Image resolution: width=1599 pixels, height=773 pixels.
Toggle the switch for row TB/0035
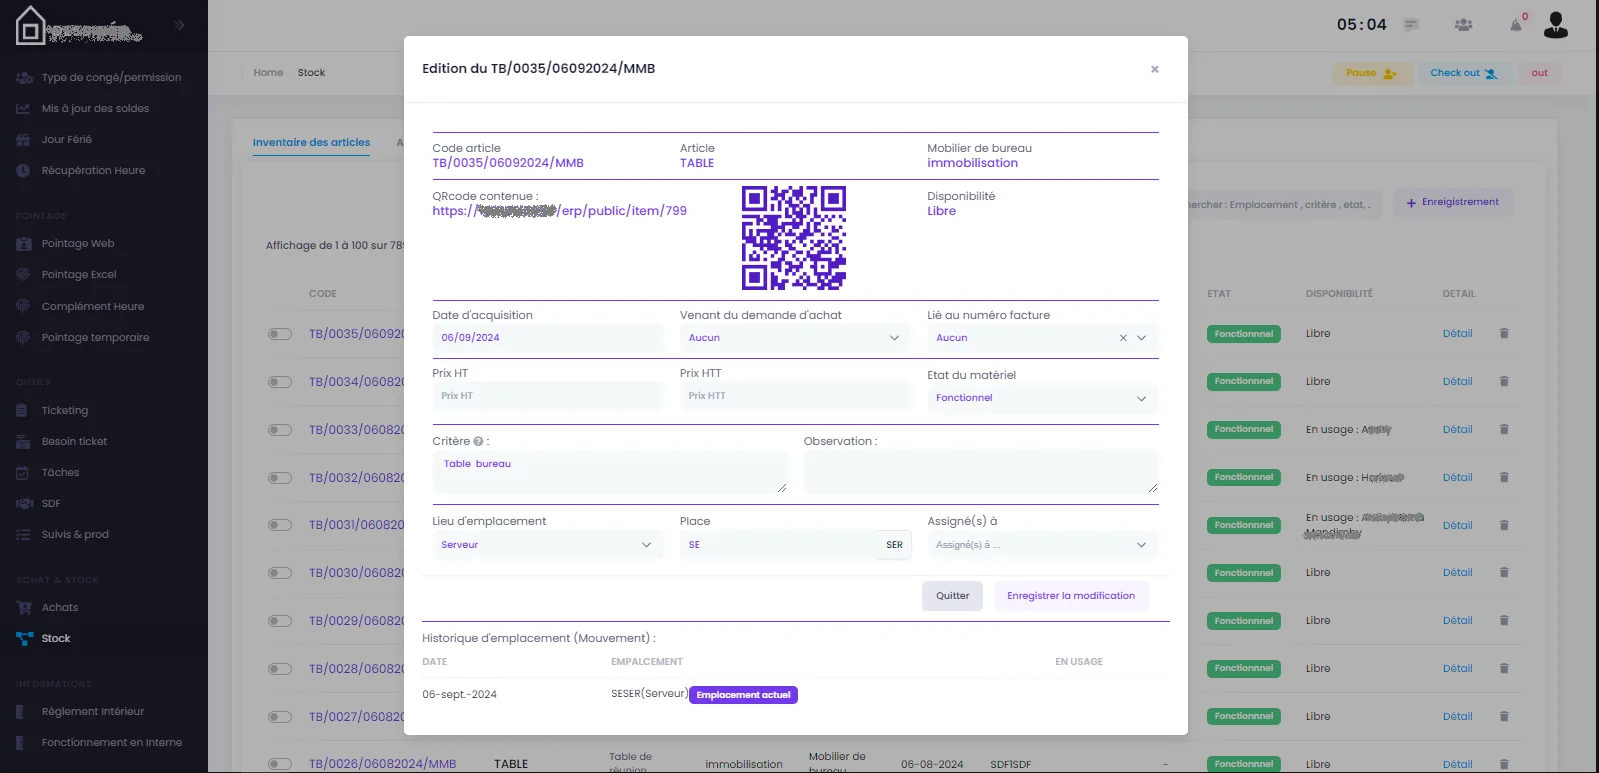[279, 334]
